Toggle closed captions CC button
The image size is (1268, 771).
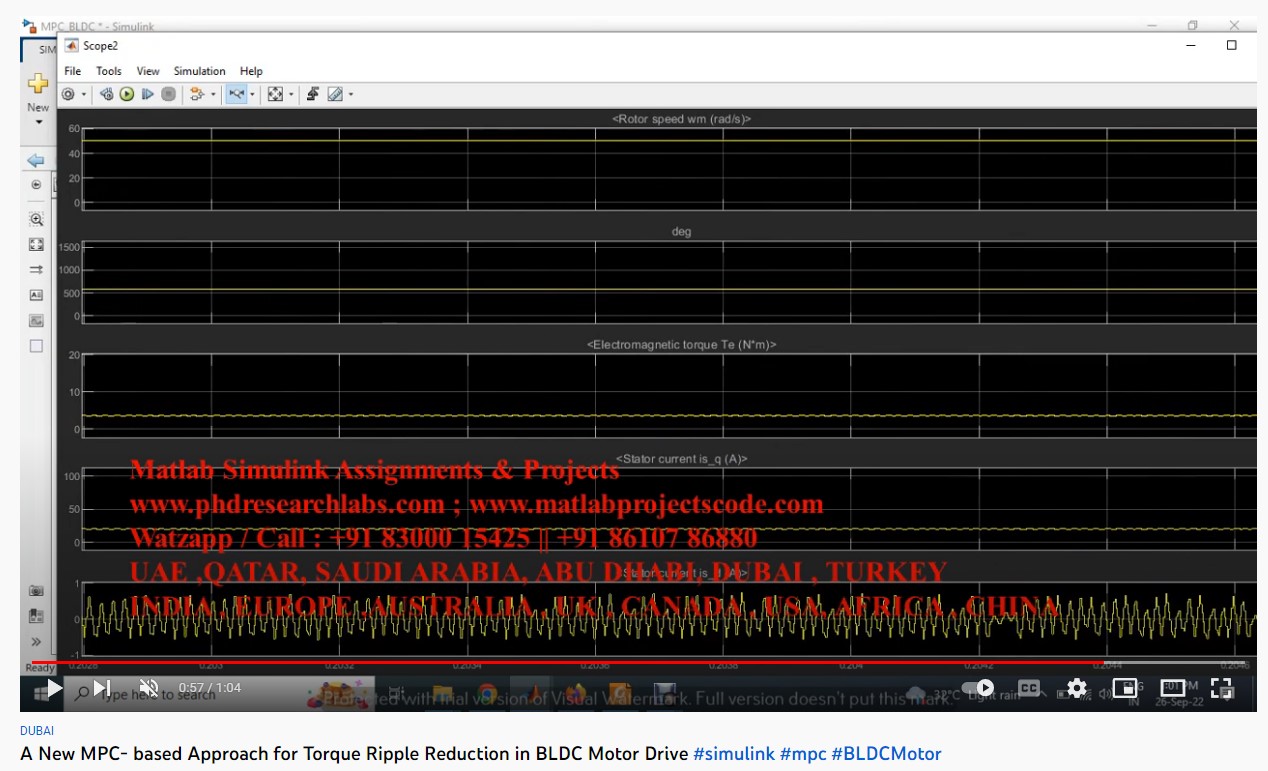pos(1029,688)
